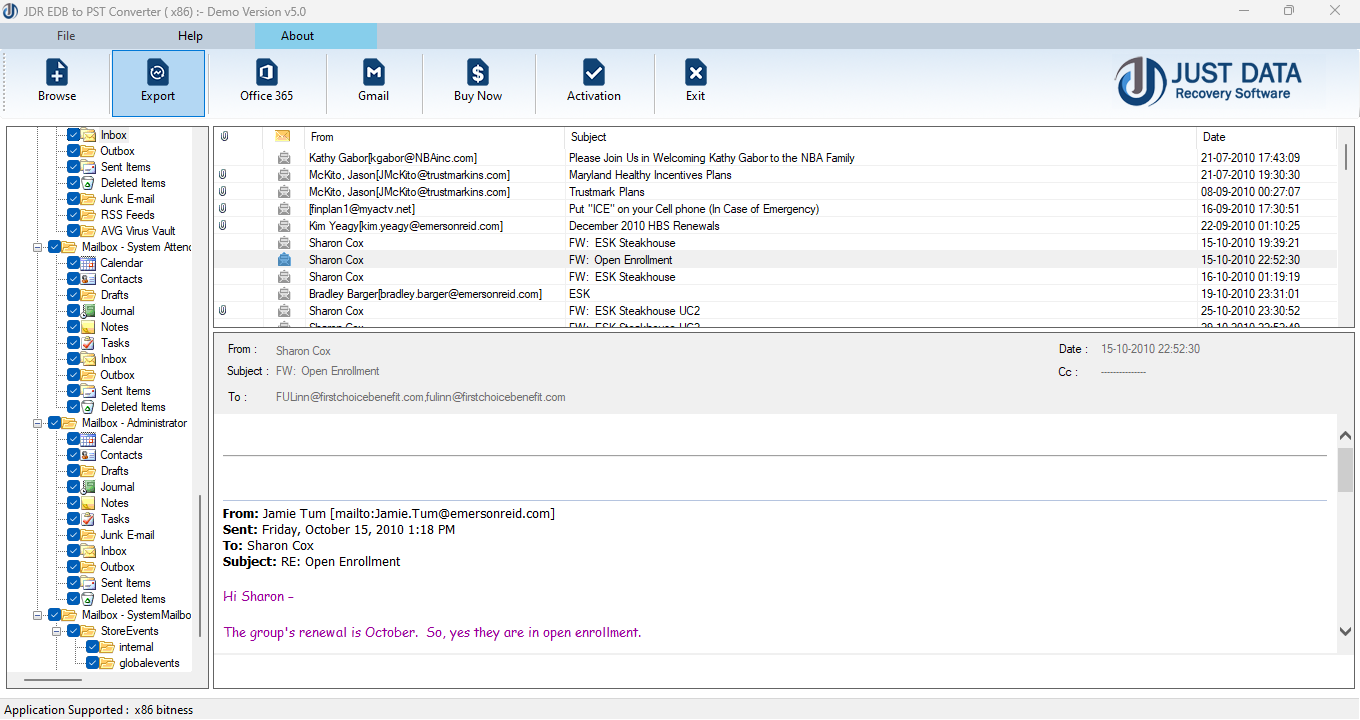Click the Just Data Recovery logo
1360x720 pixels.
1208,82
